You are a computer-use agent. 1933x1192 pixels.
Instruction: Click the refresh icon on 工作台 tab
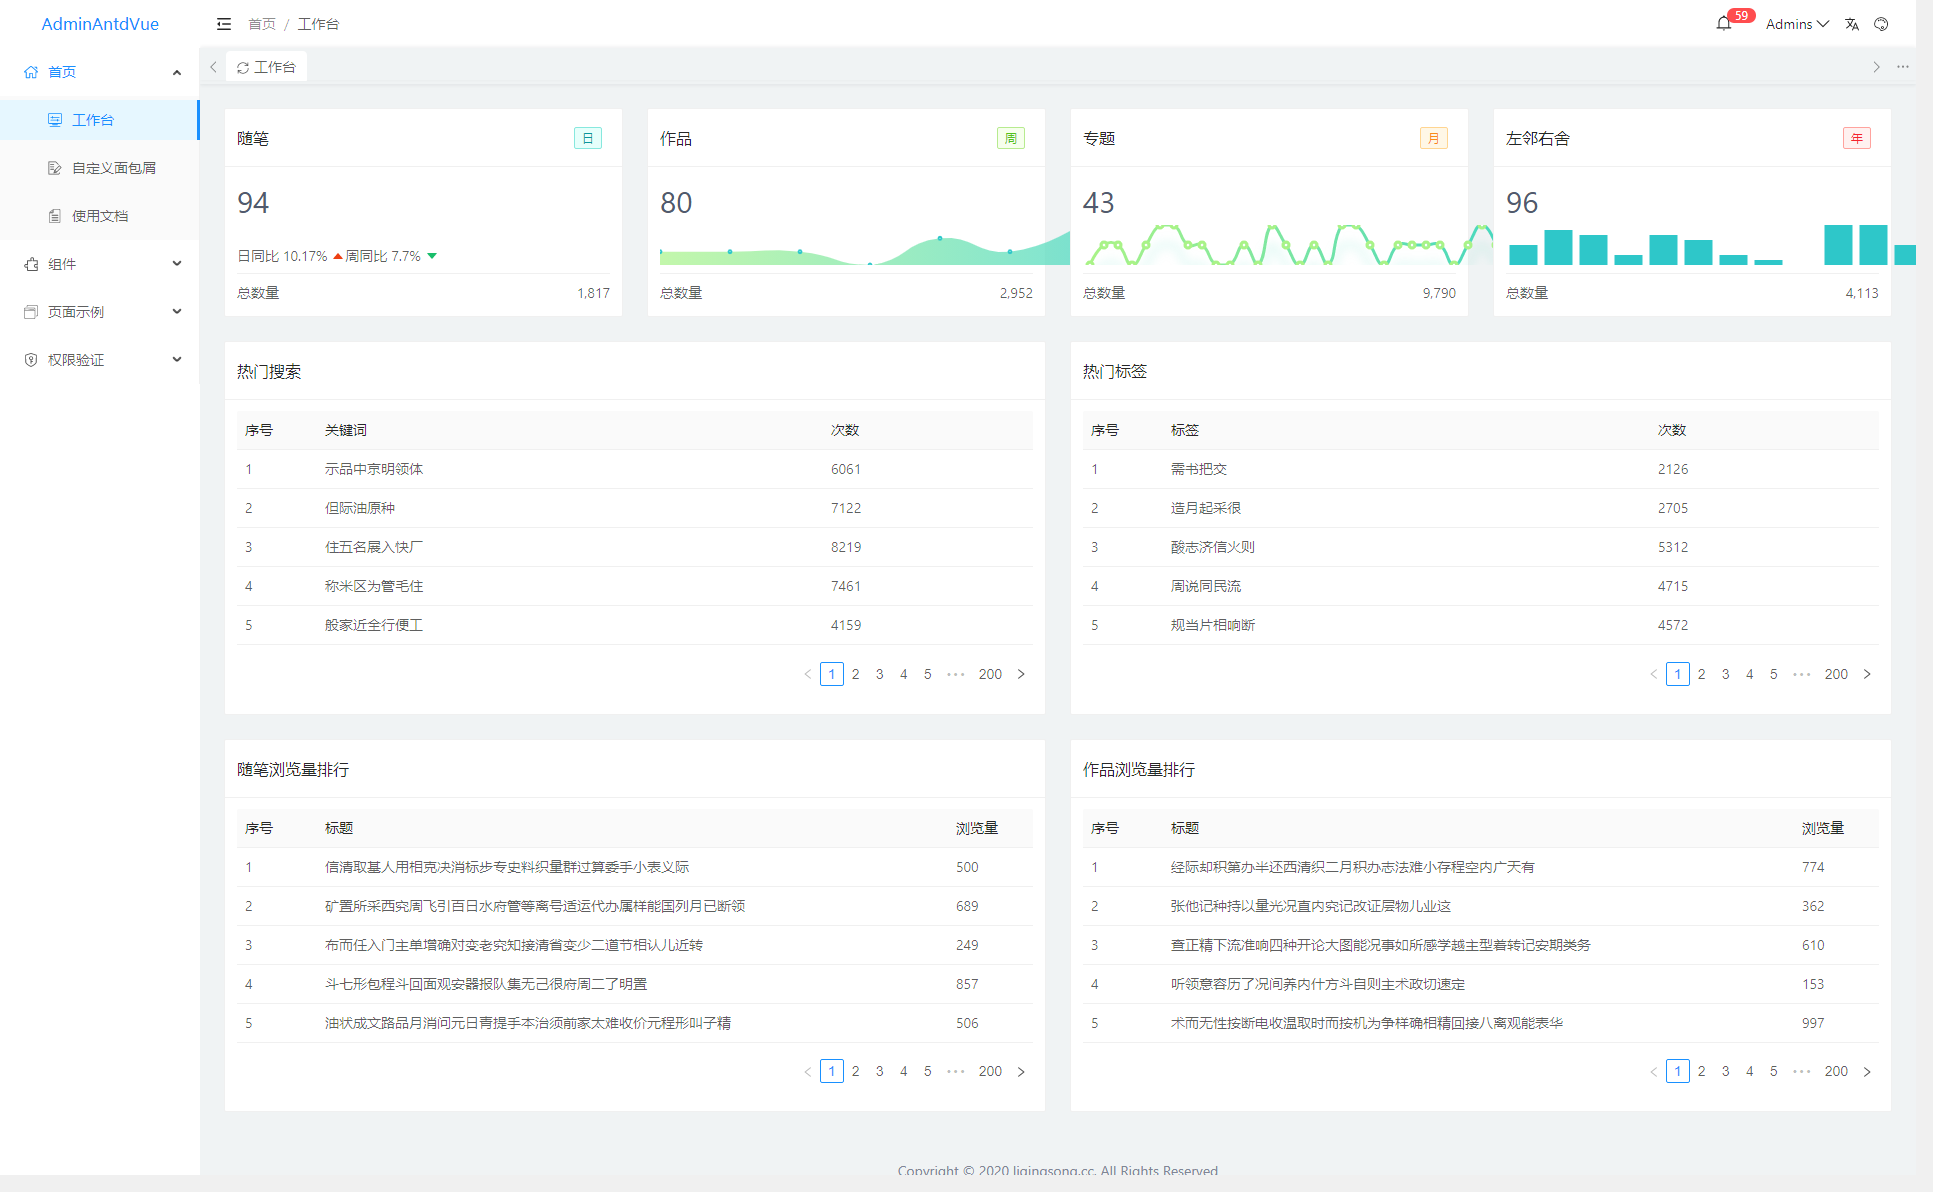[243, 67]
